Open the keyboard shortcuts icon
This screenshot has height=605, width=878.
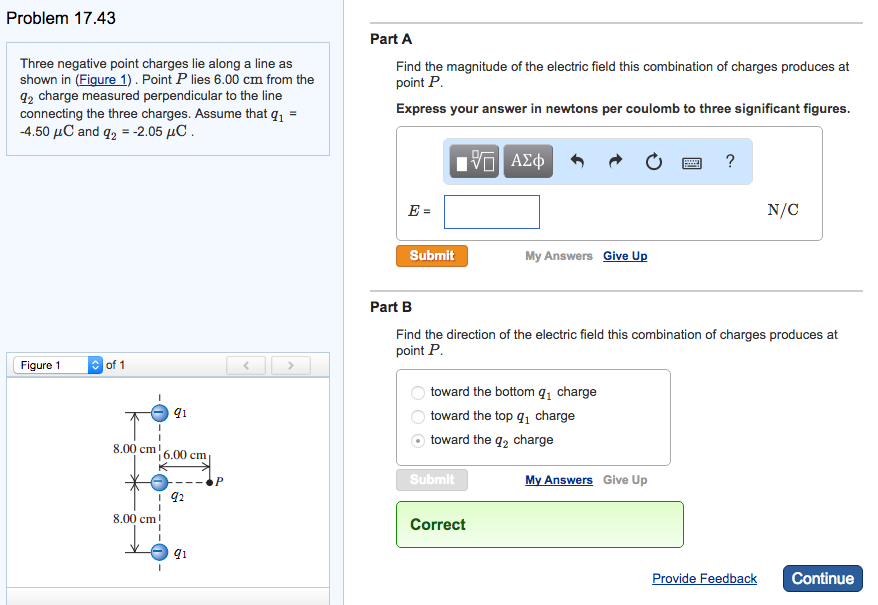[x=692, y=161]
